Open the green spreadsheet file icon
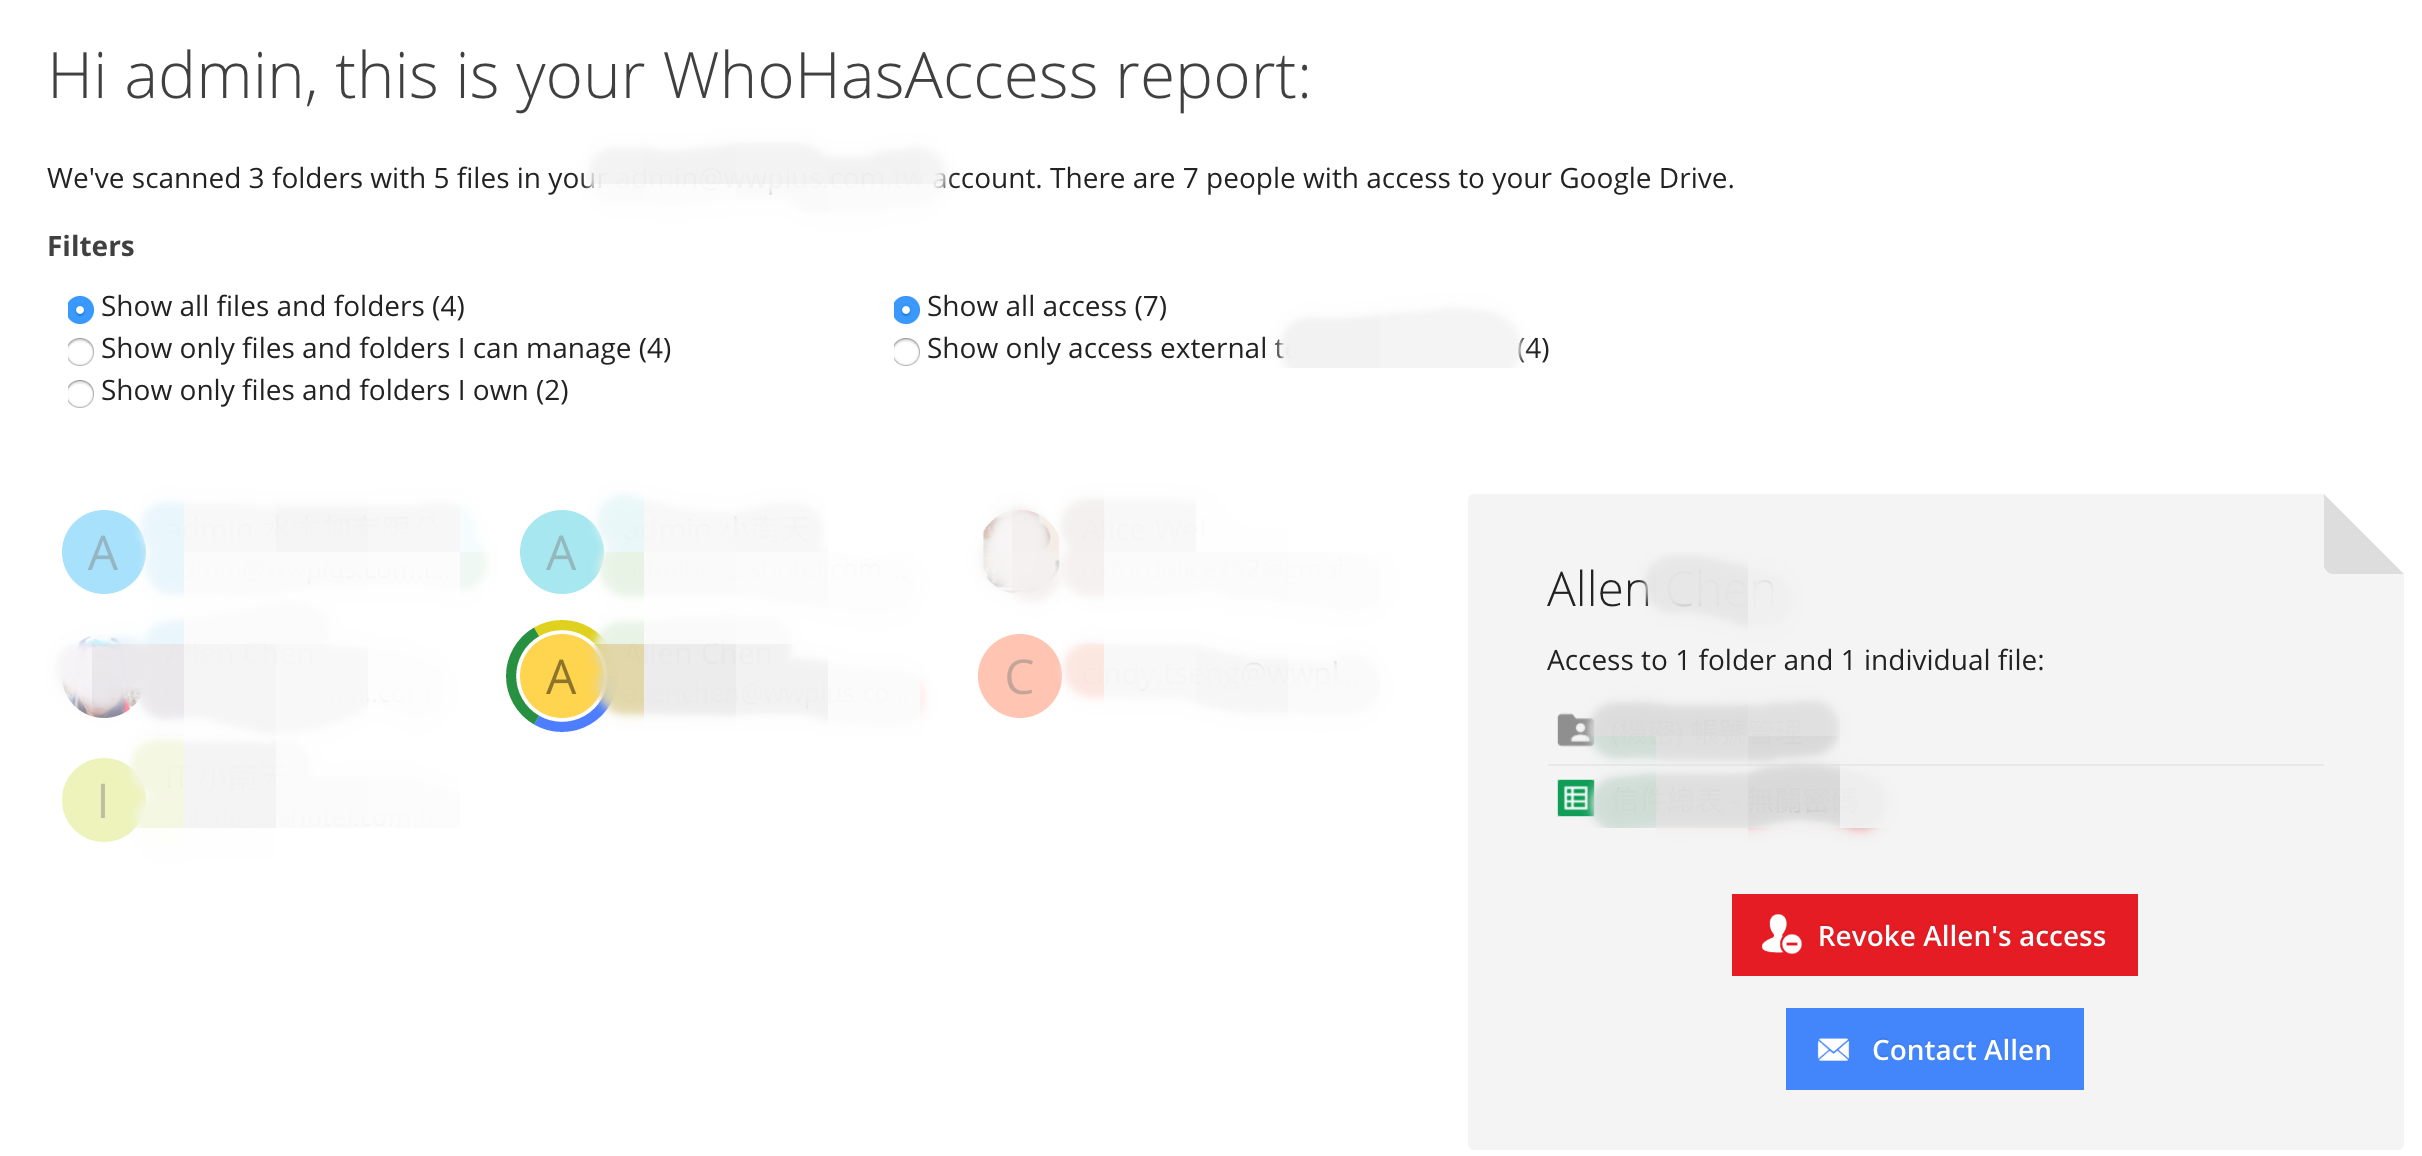The image size is (2422, 1156). 1575,798
